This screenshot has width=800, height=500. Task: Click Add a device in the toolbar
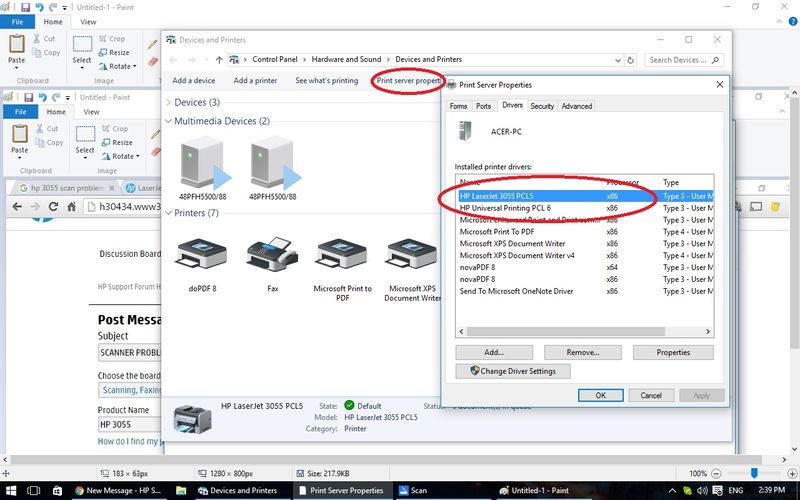193,81
